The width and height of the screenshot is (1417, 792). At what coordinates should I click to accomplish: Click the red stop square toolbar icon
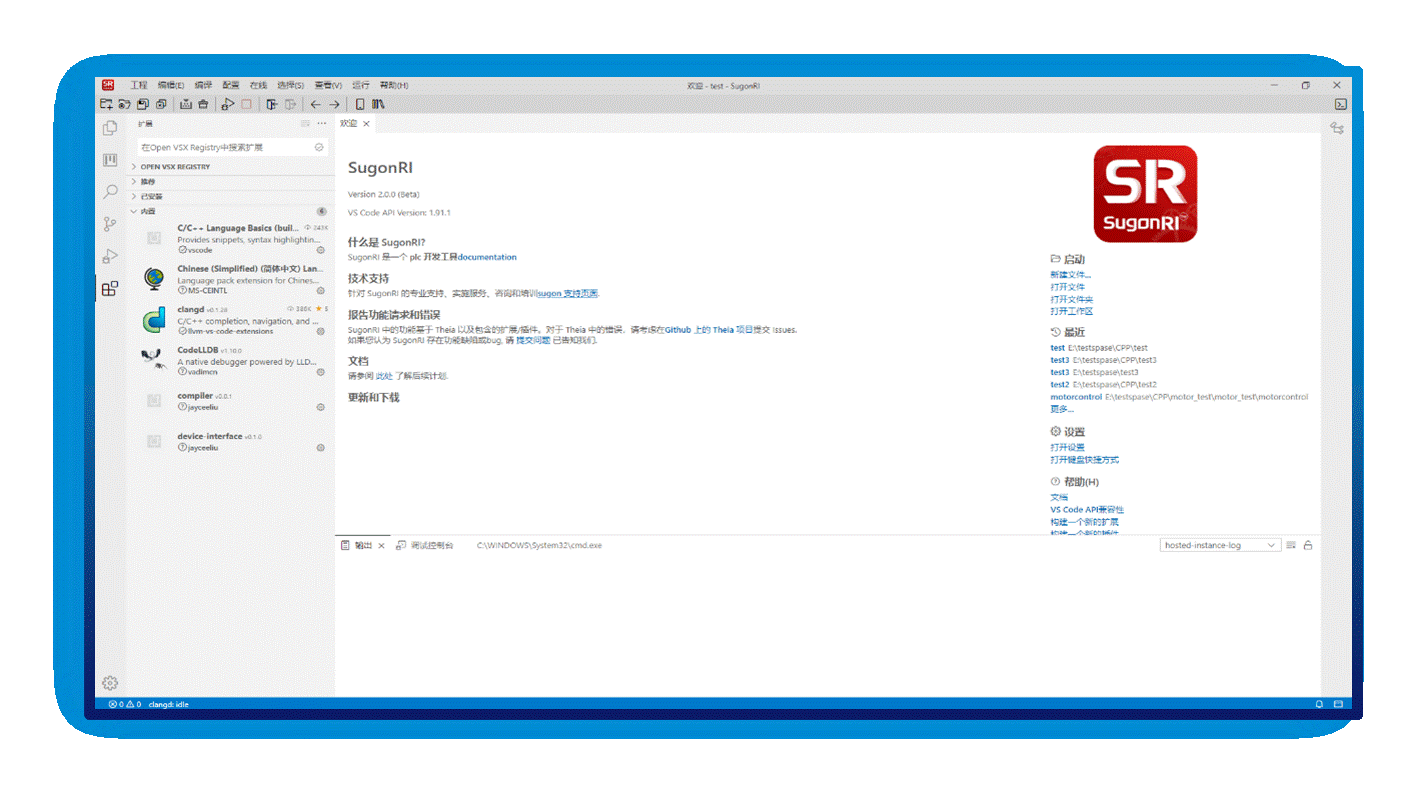(246, 104)
